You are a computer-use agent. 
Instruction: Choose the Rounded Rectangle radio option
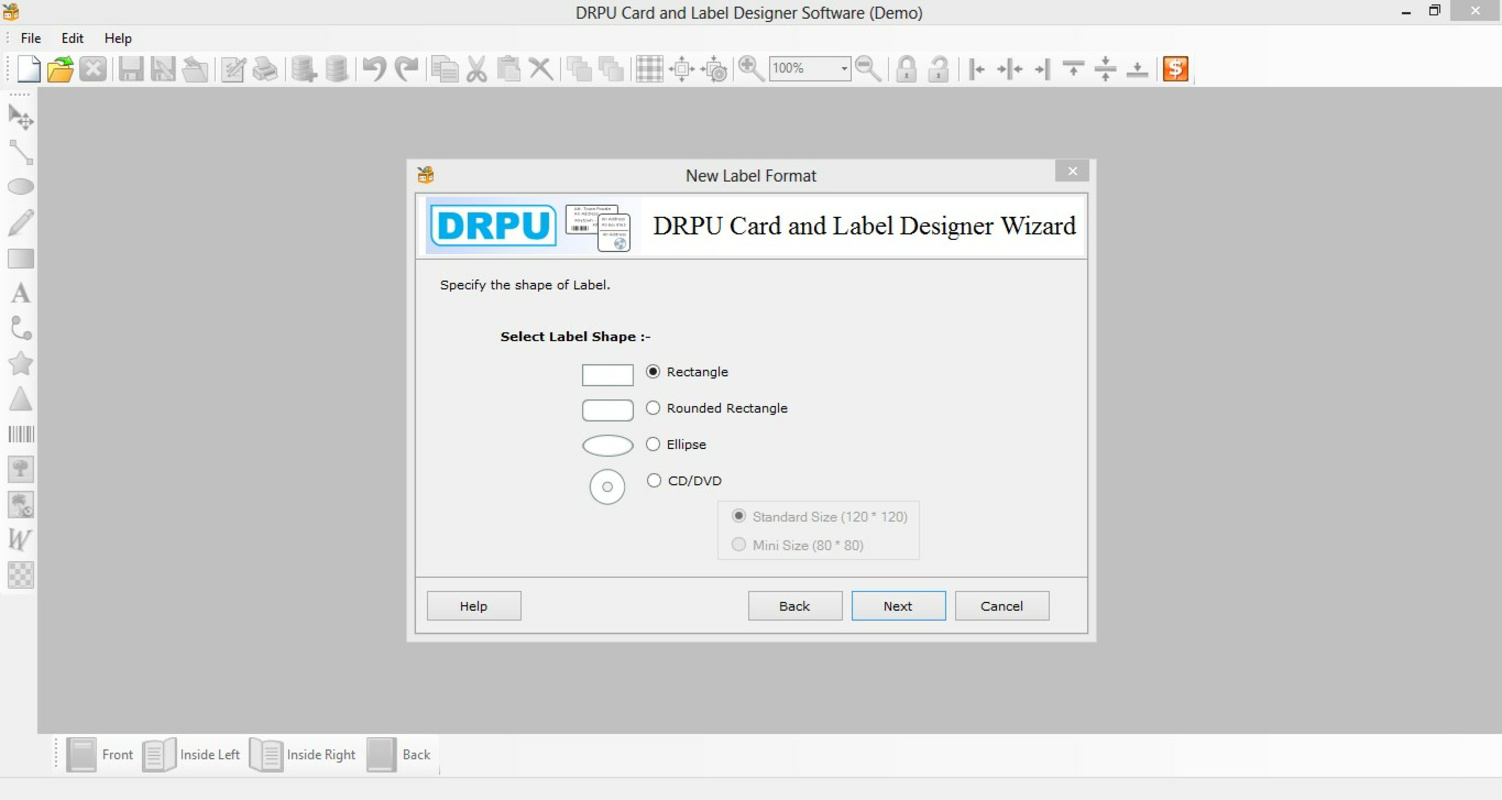(653, 408)
